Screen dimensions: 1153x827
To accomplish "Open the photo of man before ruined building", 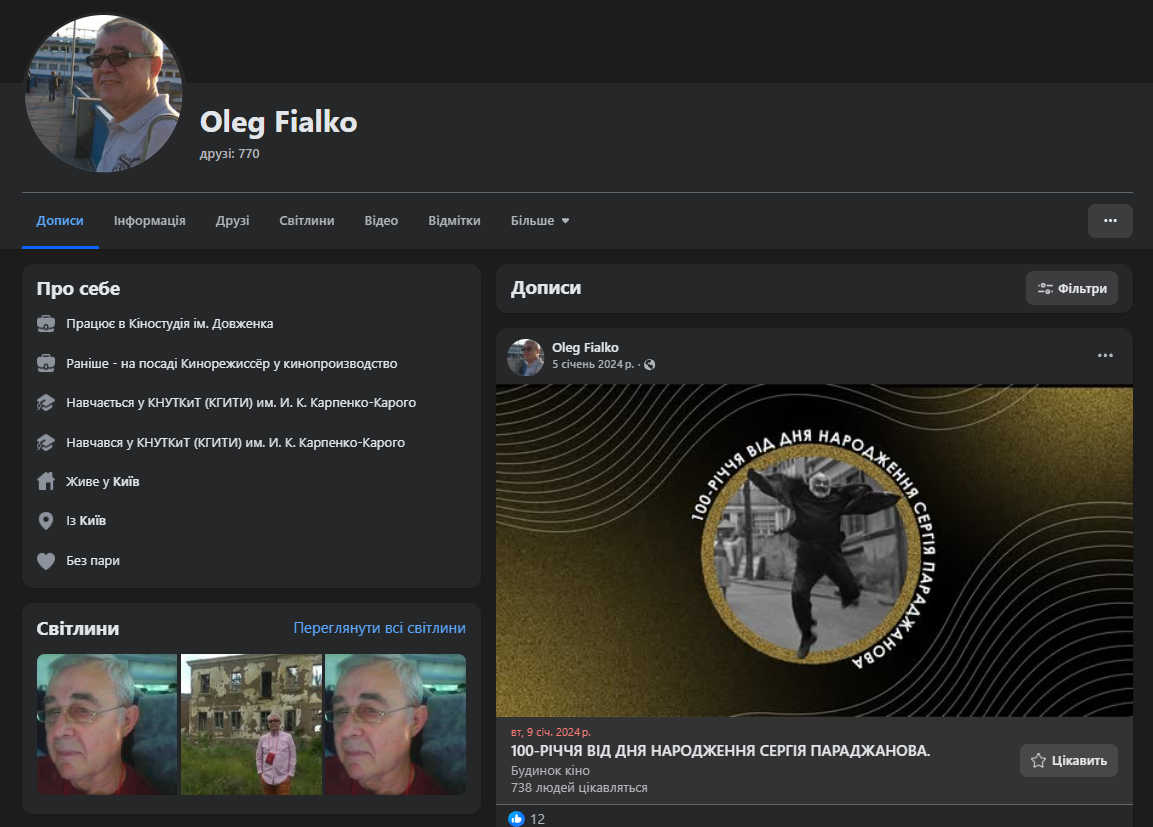I will (x=251, y=724).
